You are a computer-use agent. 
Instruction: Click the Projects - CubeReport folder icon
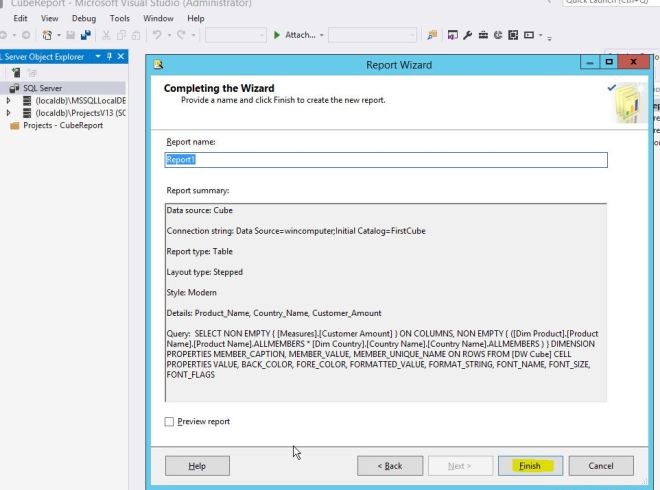click(x=14, y=125)
